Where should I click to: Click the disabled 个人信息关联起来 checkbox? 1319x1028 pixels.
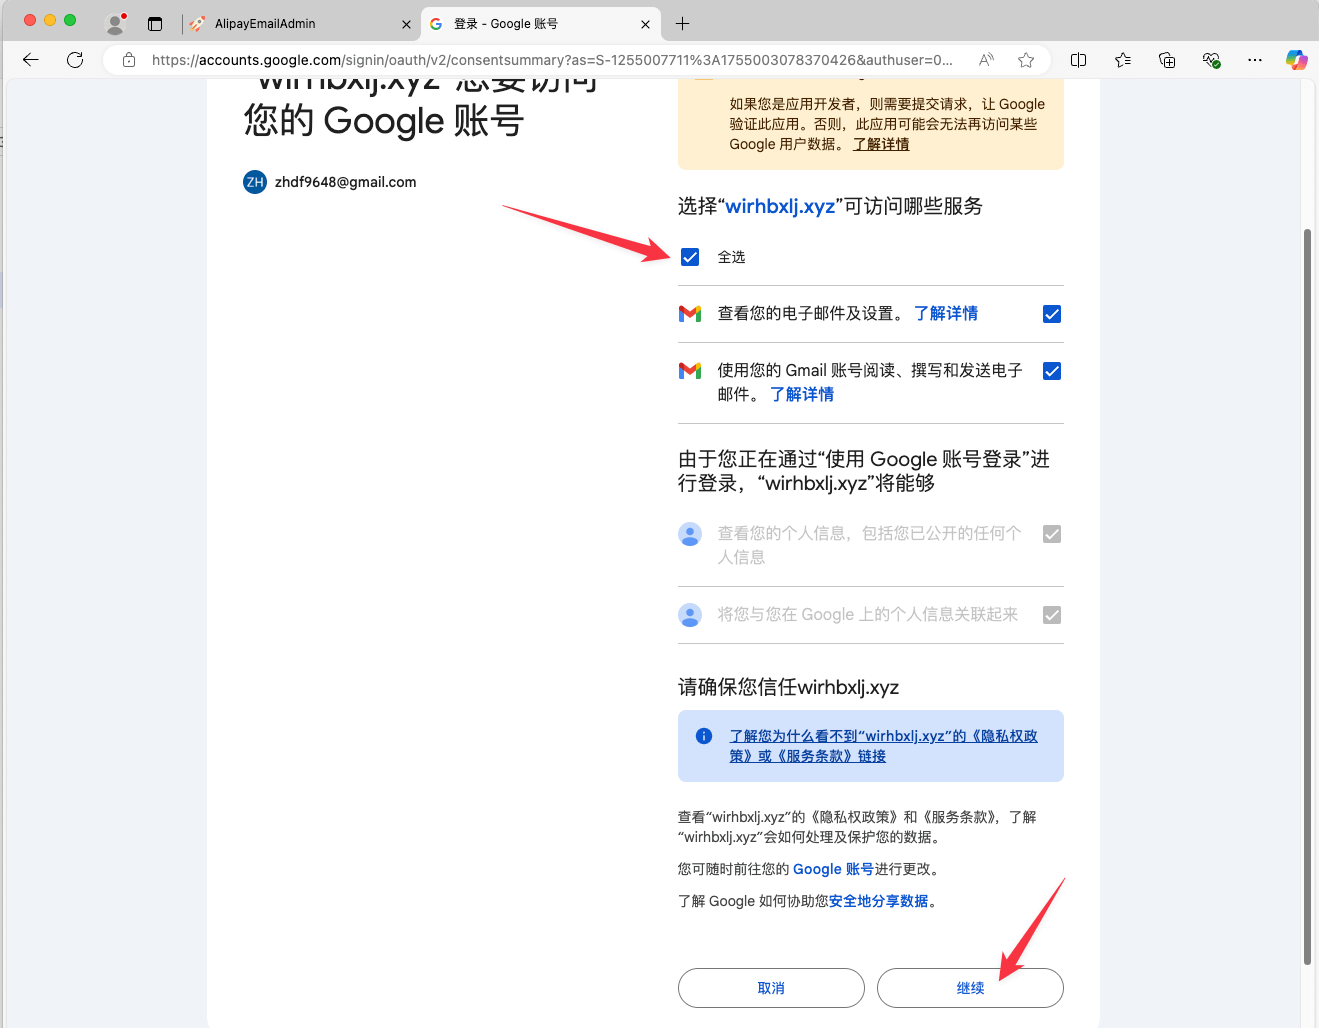1052,615
